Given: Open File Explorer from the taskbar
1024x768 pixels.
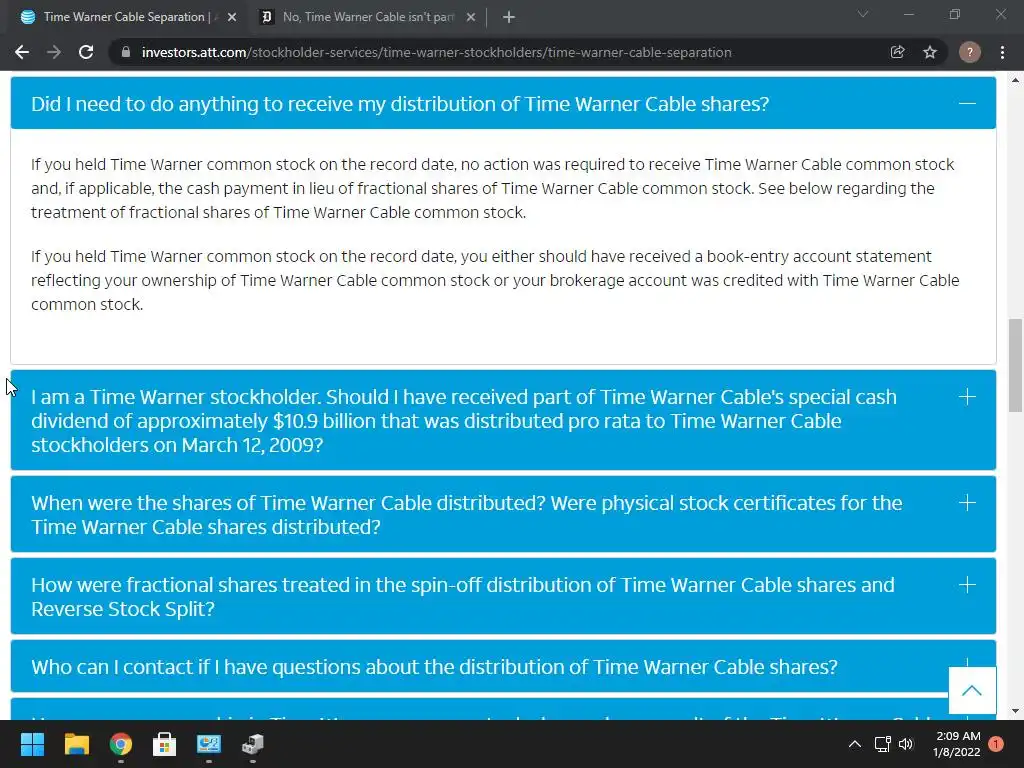Looking at the screenshot, I should click(x=76, y=744).
